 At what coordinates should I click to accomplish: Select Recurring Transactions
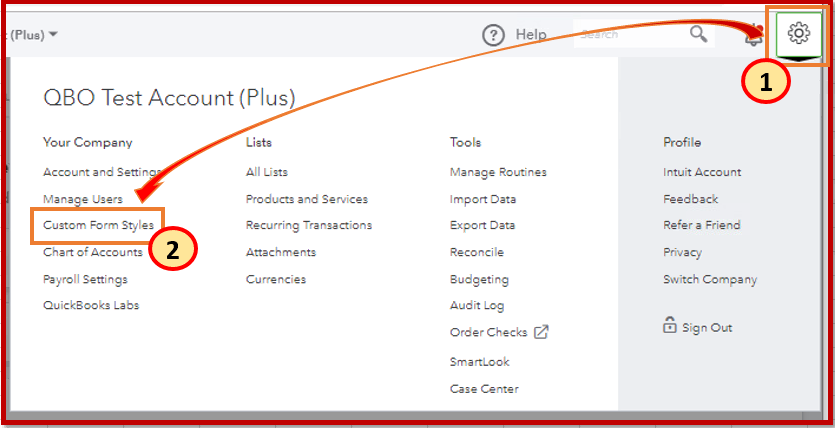pos(308,226)
